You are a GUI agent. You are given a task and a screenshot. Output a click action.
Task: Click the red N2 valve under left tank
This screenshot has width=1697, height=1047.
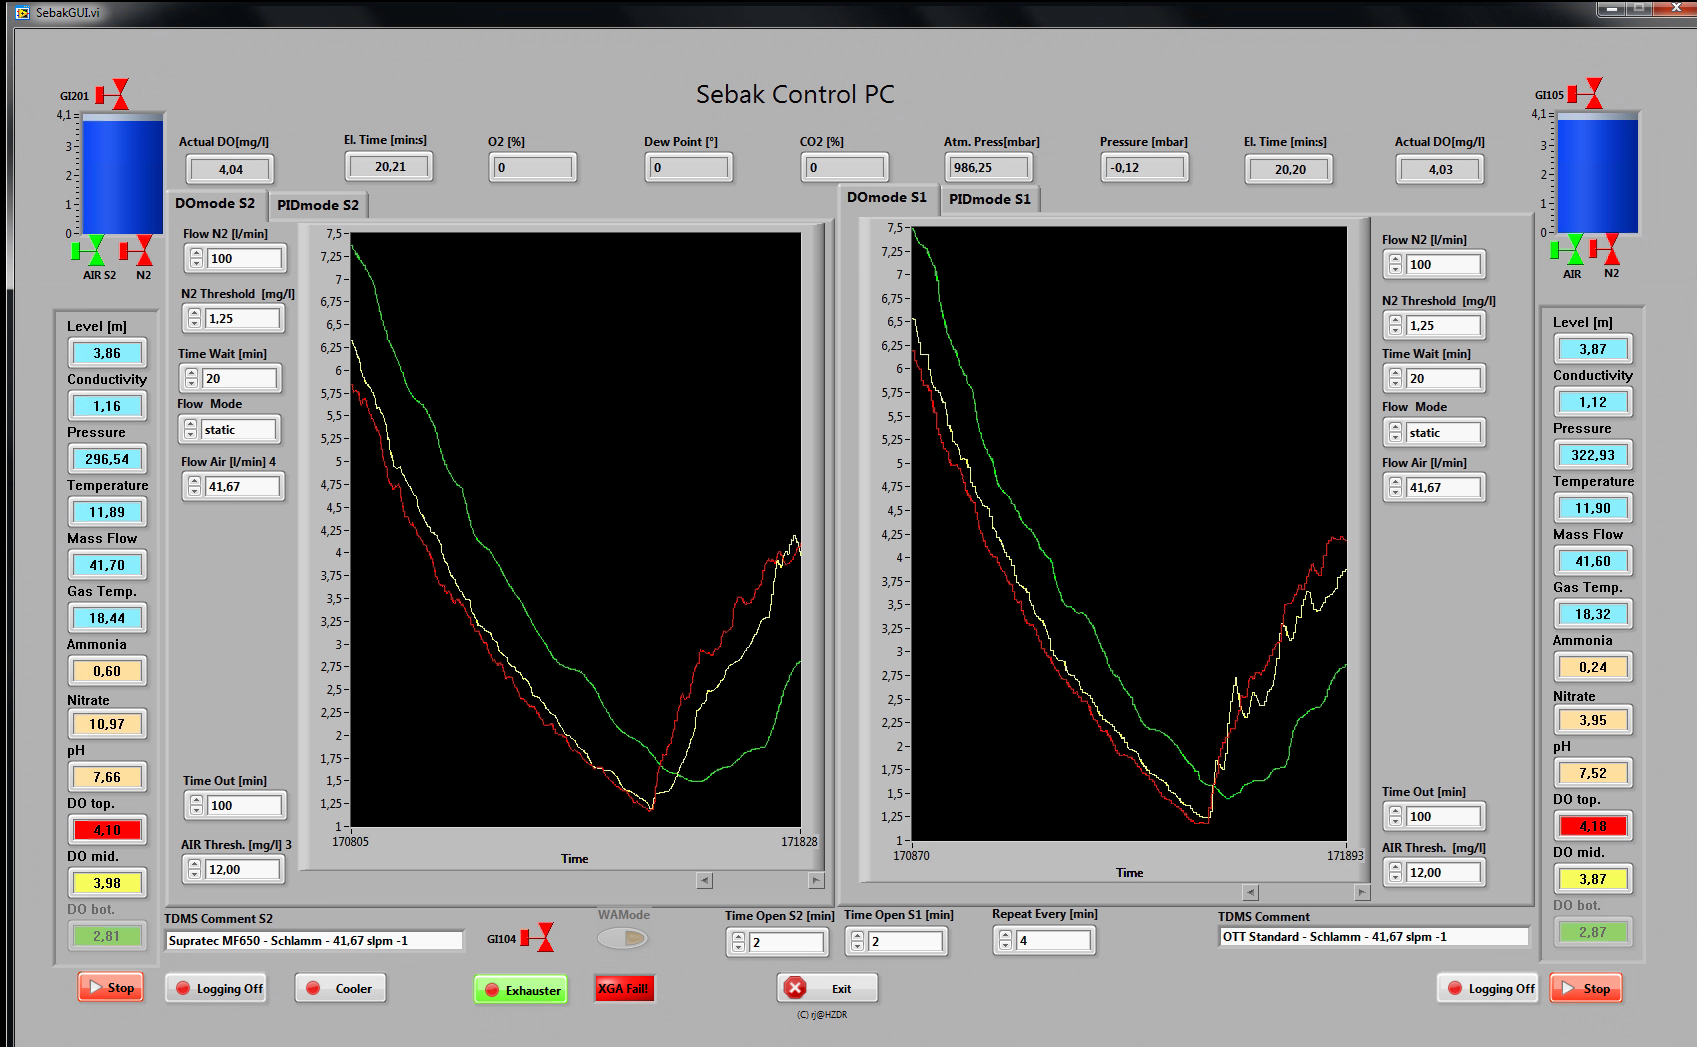[138, 250]
